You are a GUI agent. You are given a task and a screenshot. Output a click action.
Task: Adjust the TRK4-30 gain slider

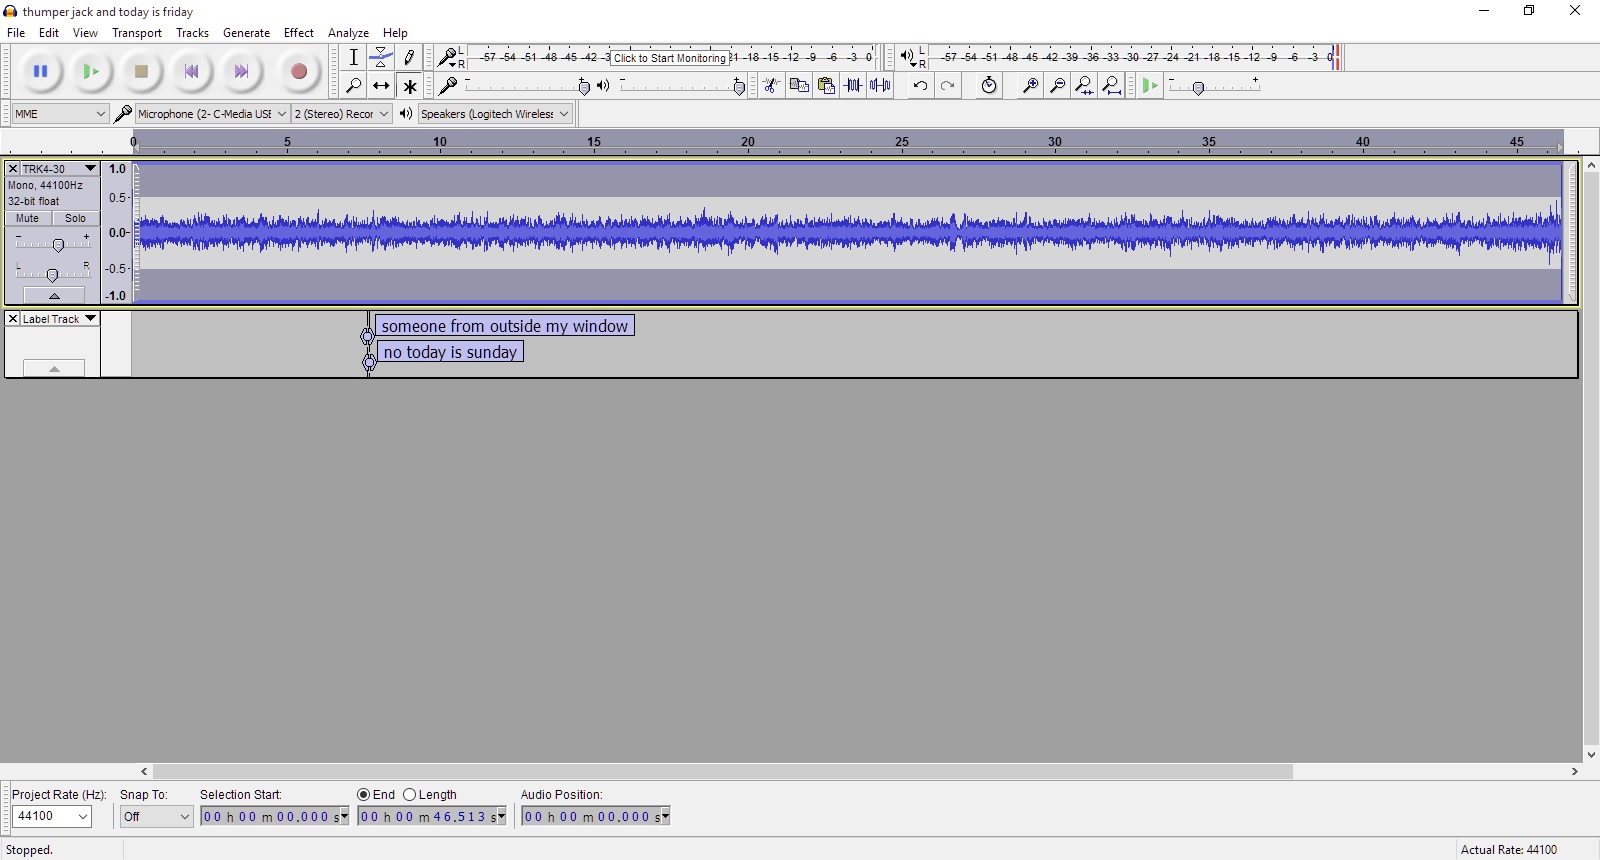pos(58,245)
